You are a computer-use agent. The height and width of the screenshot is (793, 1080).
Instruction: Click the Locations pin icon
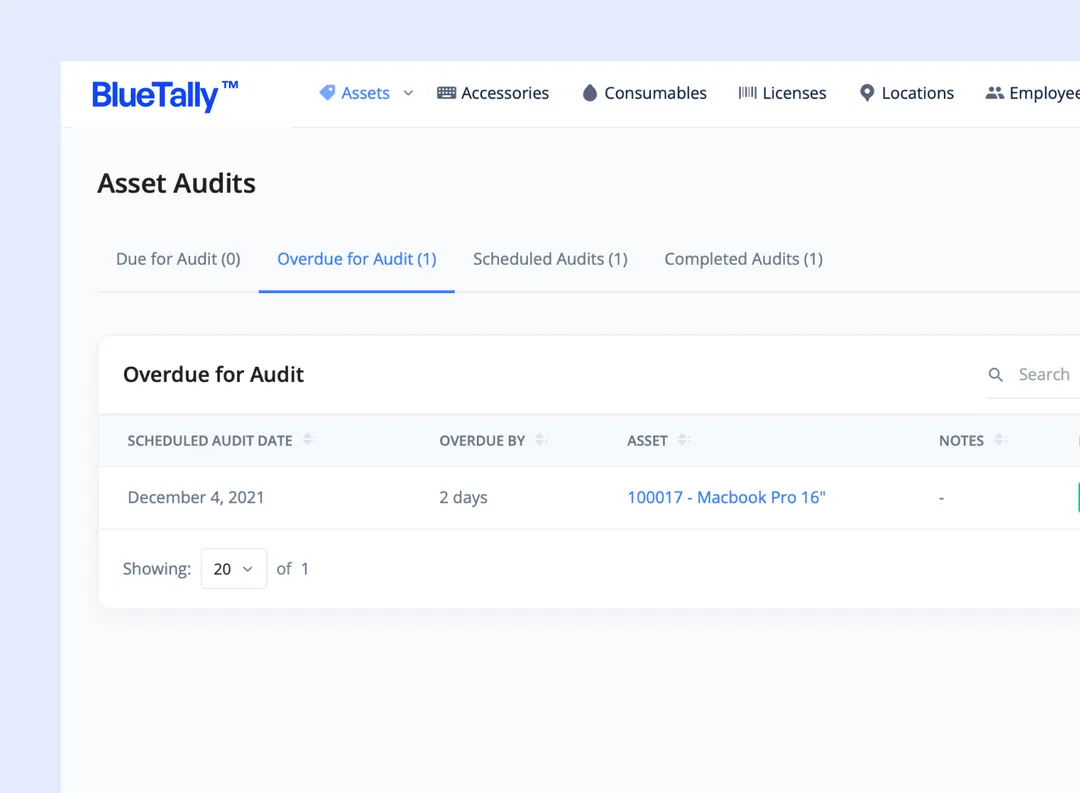(x=867, y=93)
